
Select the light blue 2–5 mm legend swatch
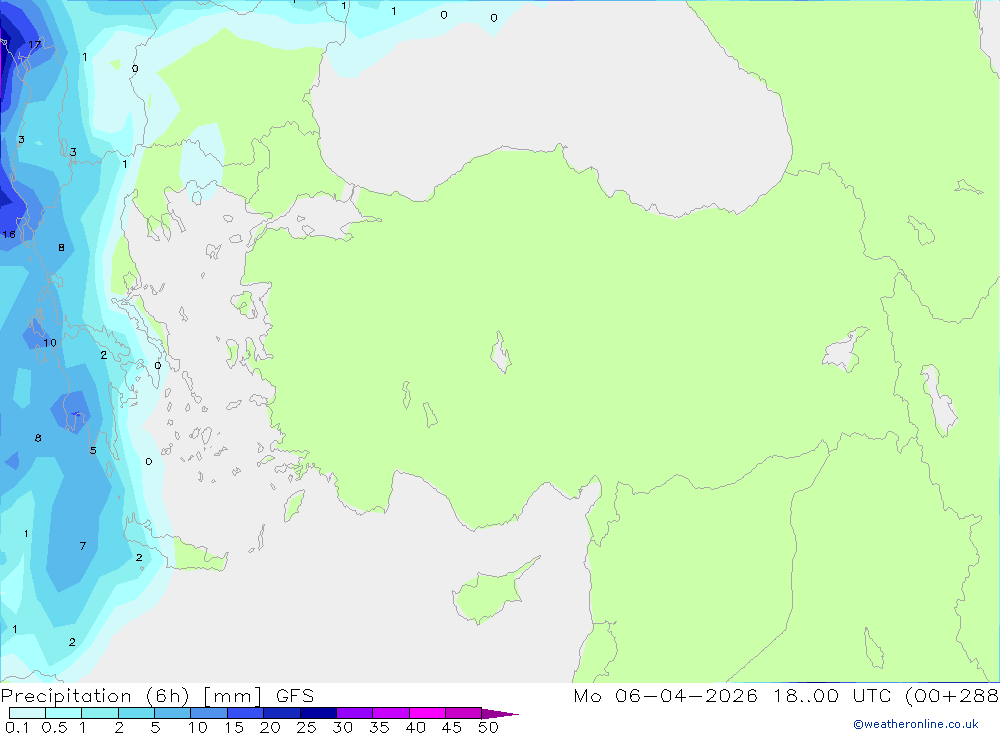136,713
